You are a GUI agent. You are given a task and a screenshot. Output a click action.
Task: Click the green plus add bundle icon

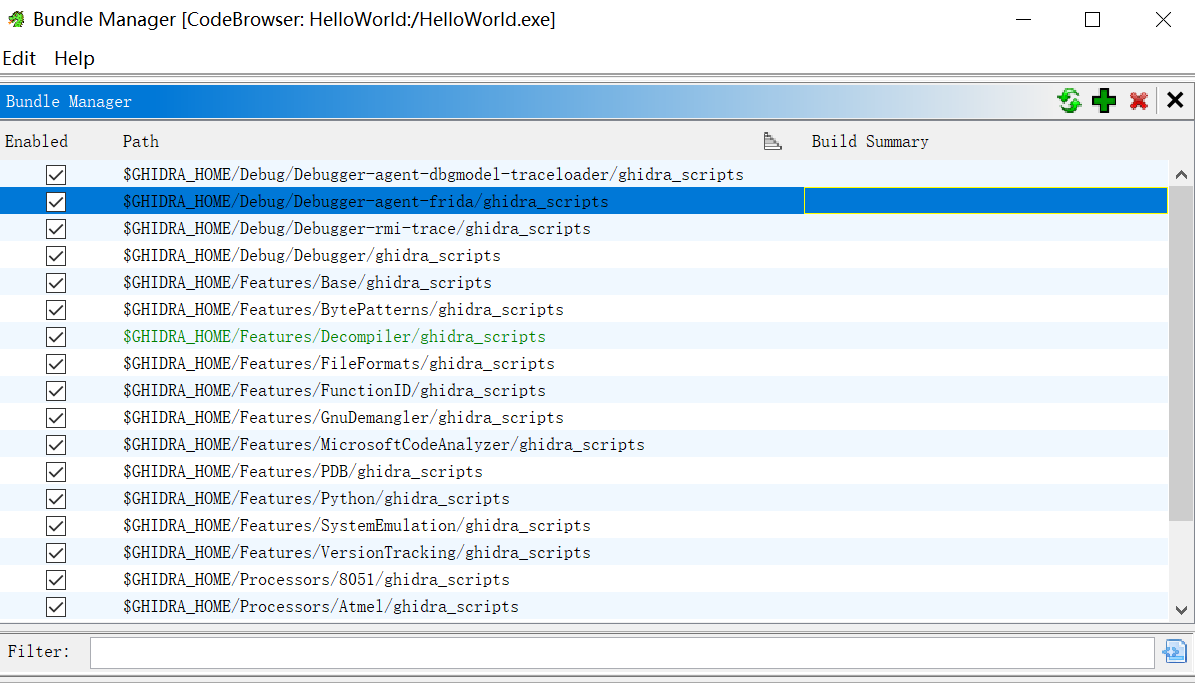tap(1104, 101)
